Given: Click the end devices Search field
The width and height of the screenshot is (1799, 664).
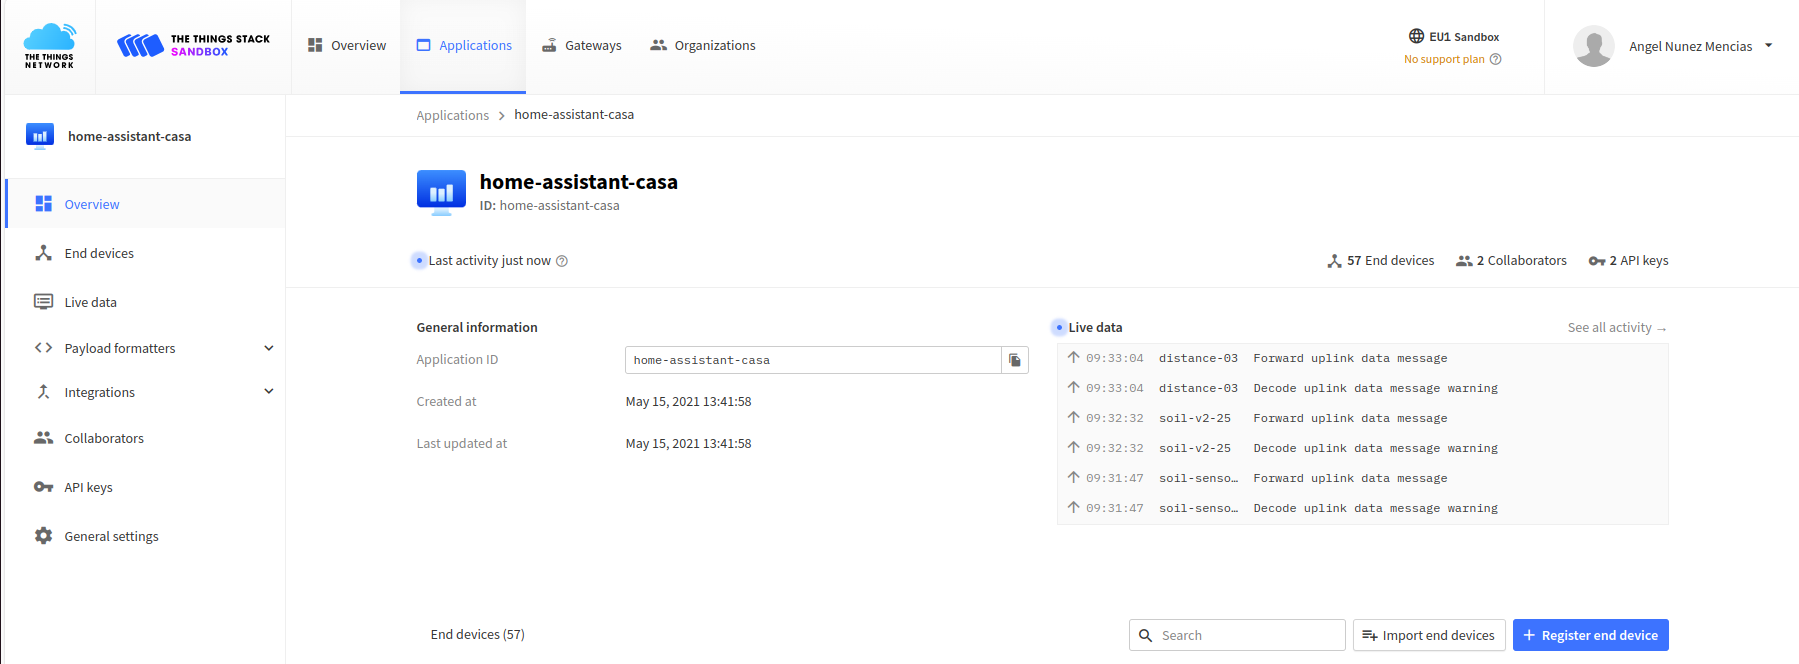Looking at the screenshot, I should (1246, 635).
